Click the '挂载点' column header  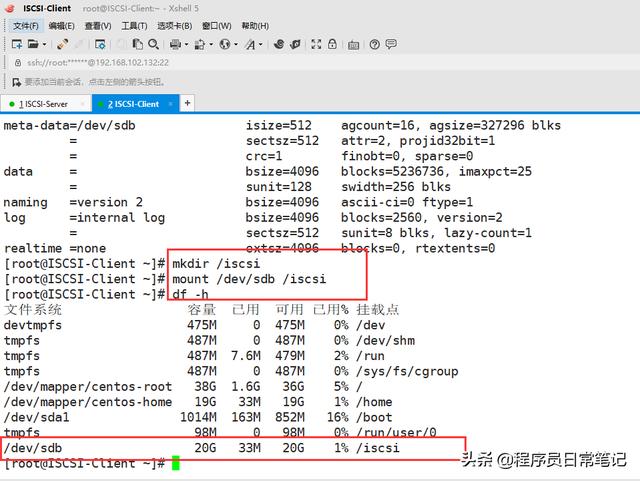tap(378, 310)
